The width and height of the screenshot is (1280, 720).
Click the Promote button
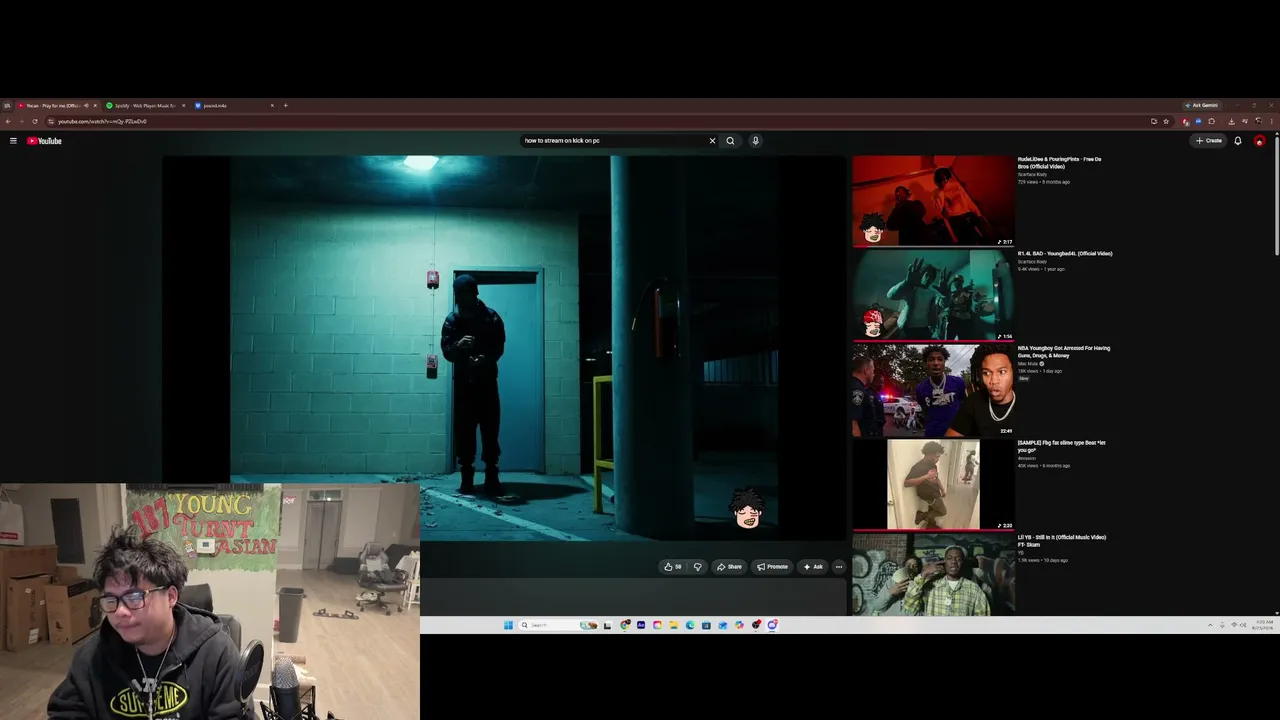click(x=772, y=567)
